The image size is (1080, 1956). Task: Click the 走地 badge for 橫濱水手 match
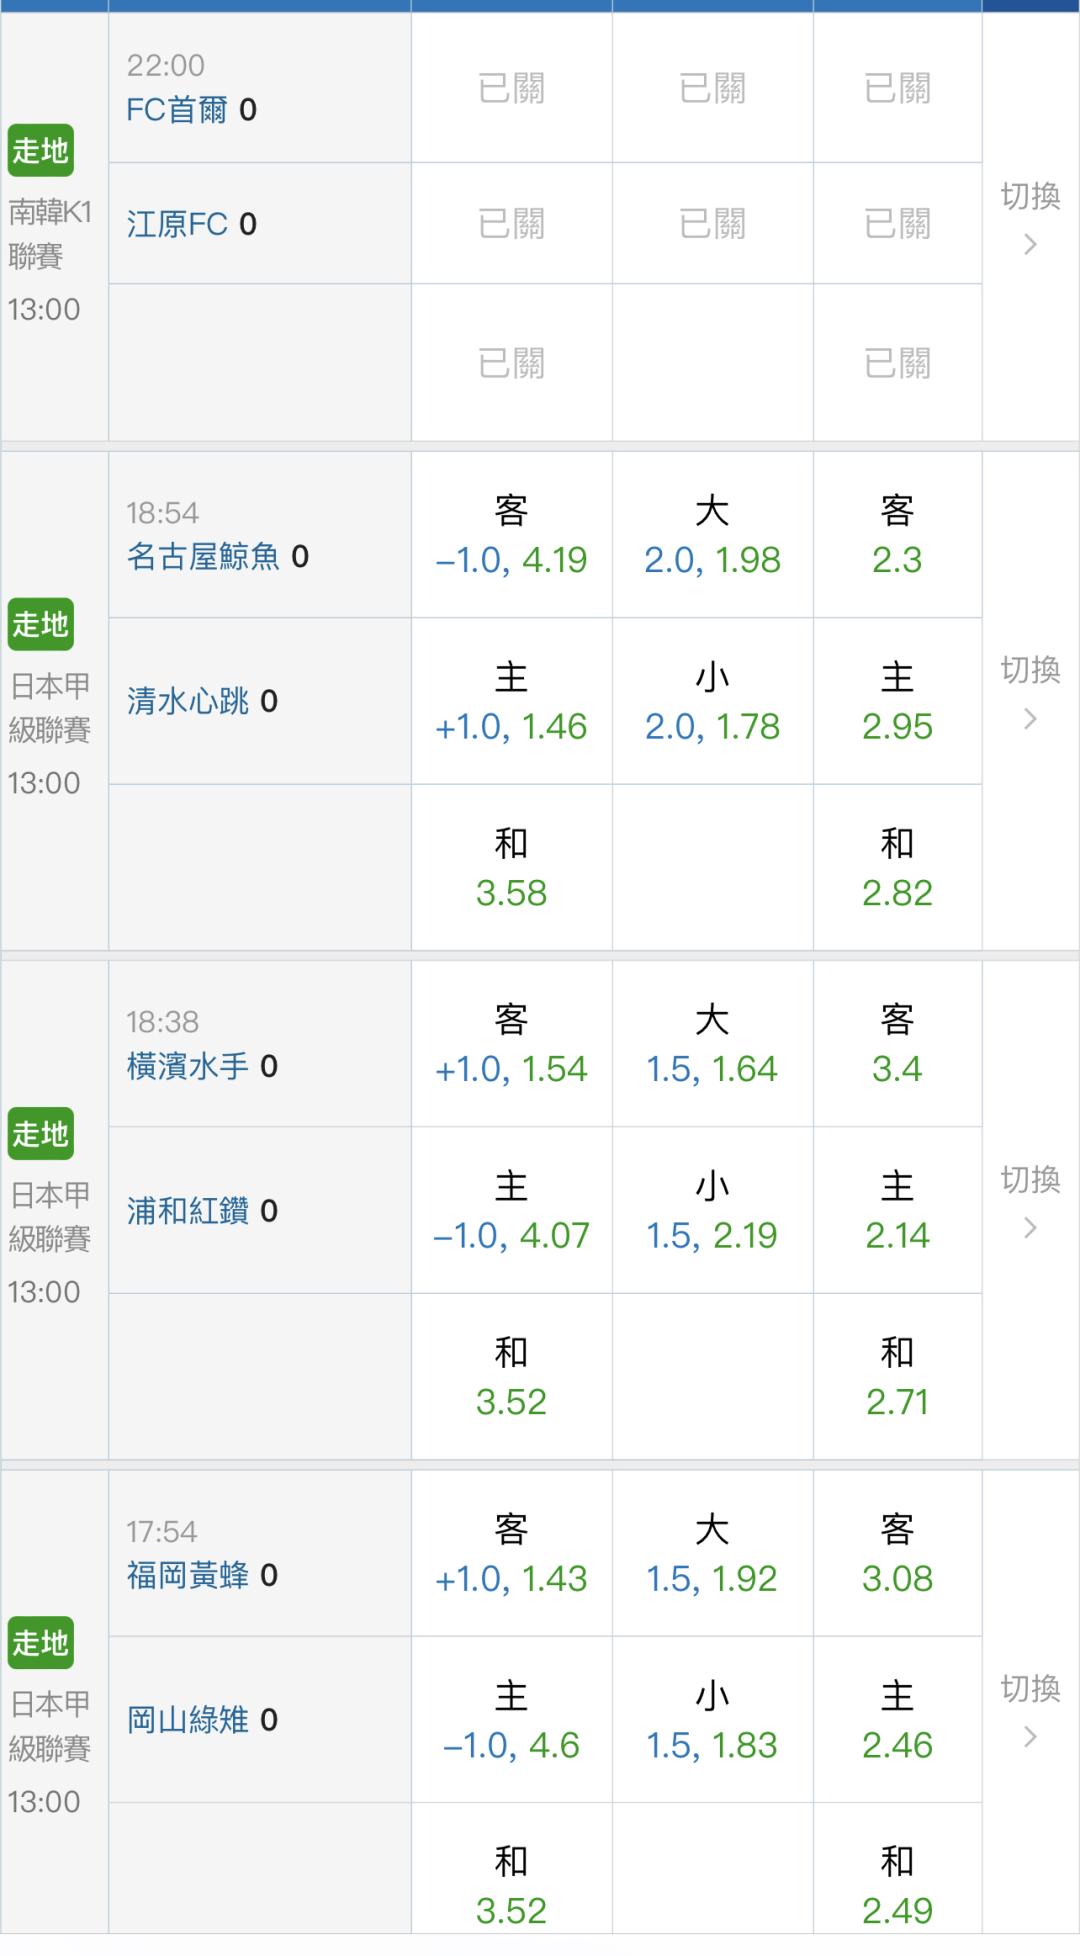41,1134
